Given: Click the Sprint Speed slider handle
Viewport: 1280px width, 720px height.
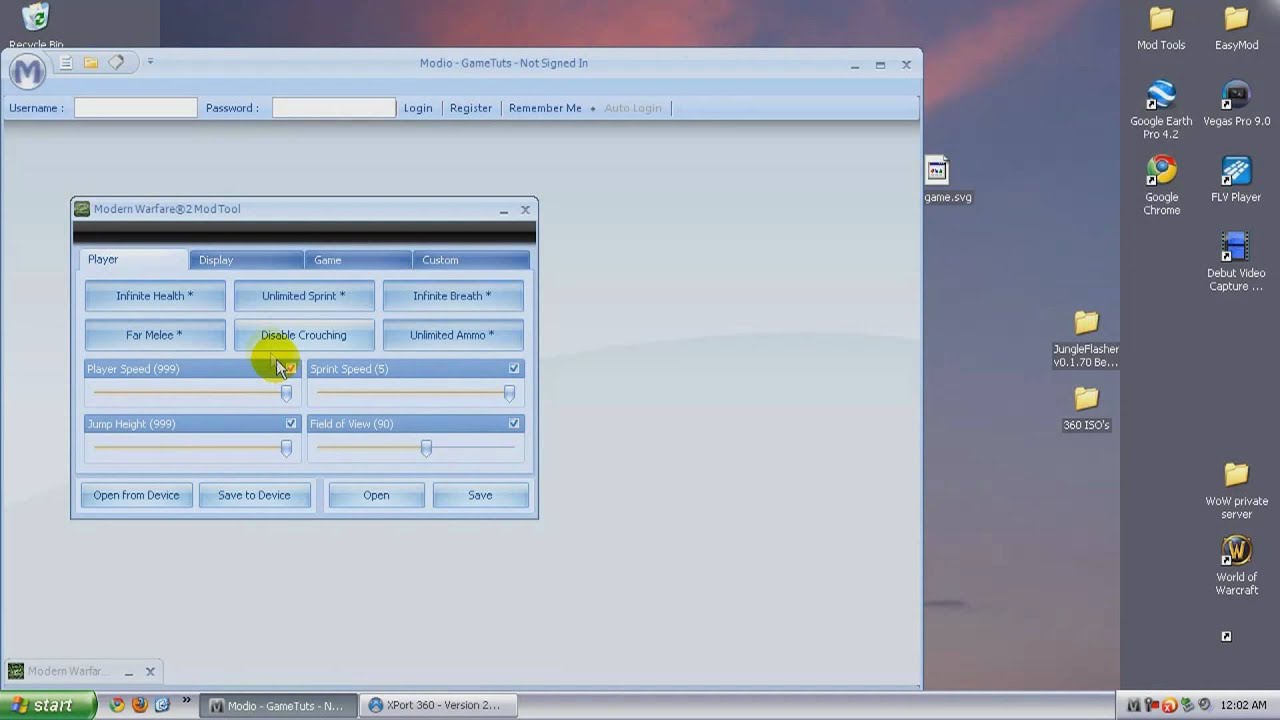Looking at the screenshot, I should (509, 393).
